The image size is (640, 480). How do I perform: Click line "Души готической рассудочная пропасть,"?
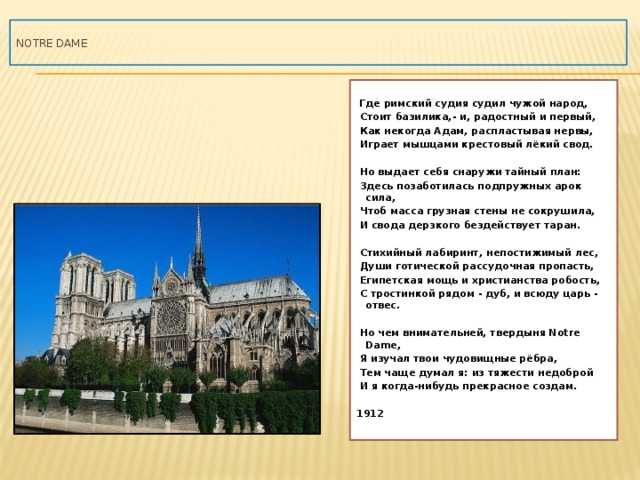coord(477,266)
